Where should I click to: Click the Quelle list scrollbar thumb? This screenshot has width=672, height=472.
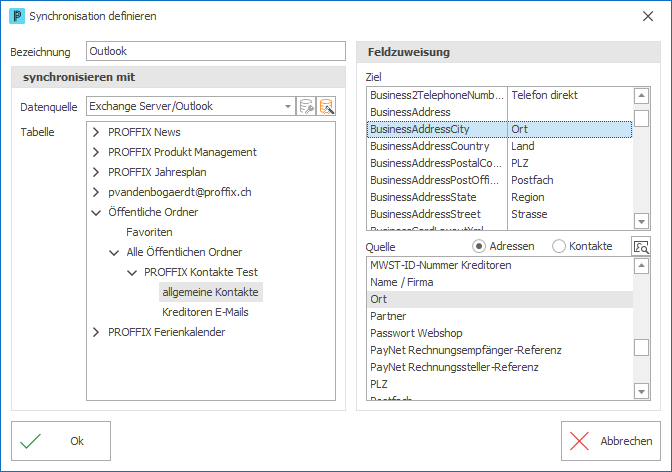pos(641,348)
